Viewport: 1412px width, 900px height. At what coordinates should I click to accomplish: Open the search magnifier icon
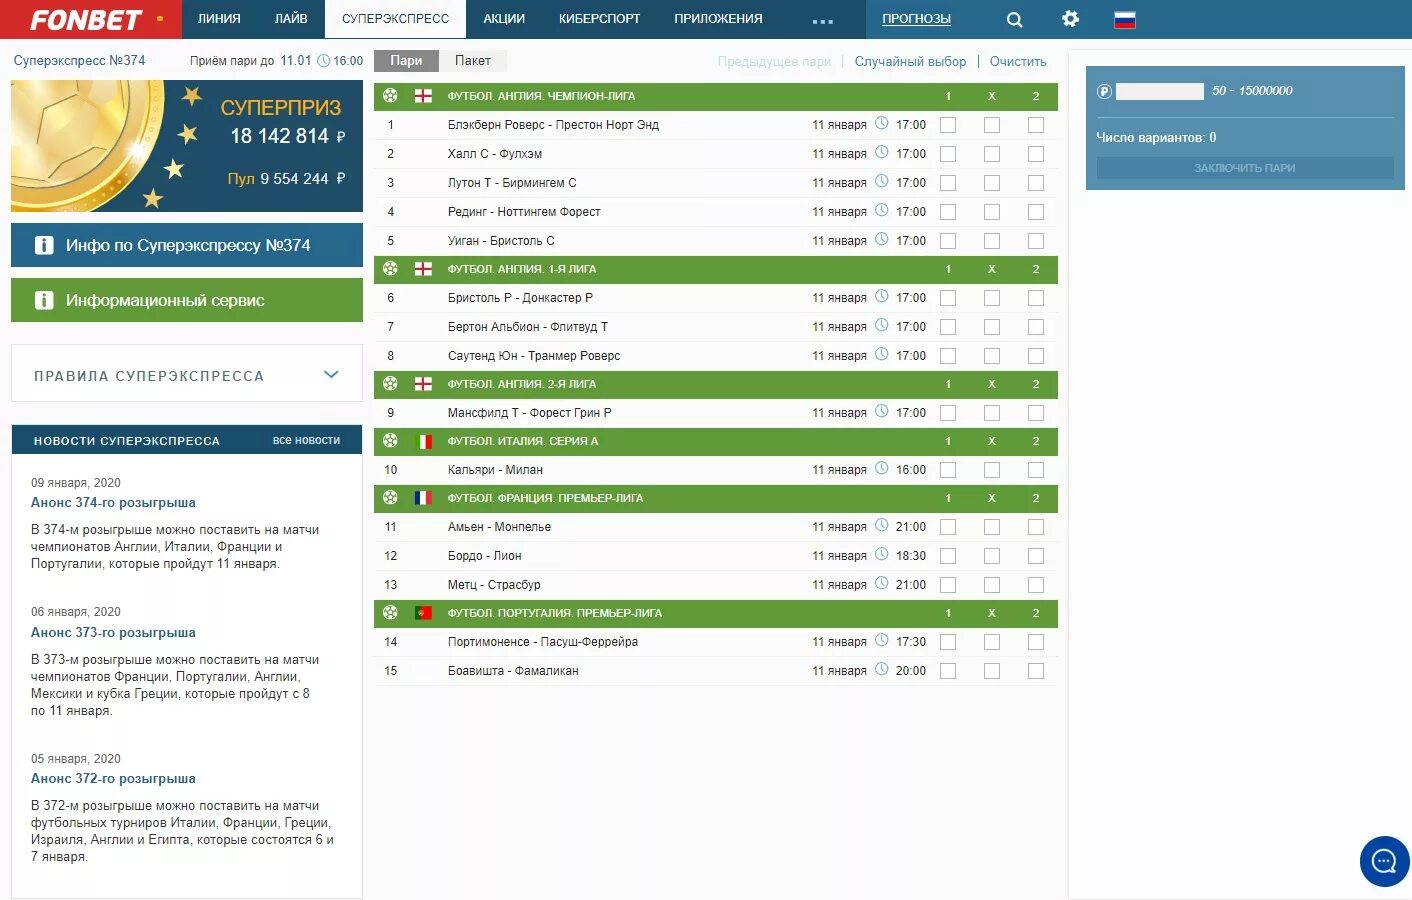pyautogui.click(x=1014, y=19)
